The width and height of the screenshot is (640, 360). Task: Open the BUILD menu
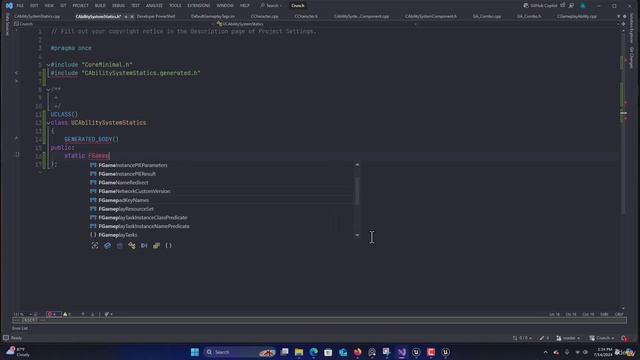point(100,6)
